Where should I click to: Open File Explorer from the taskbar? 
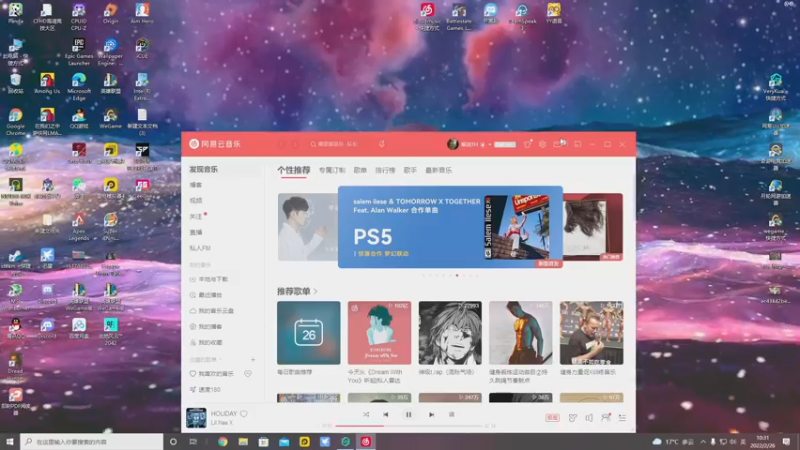click(x=243, y=442)
